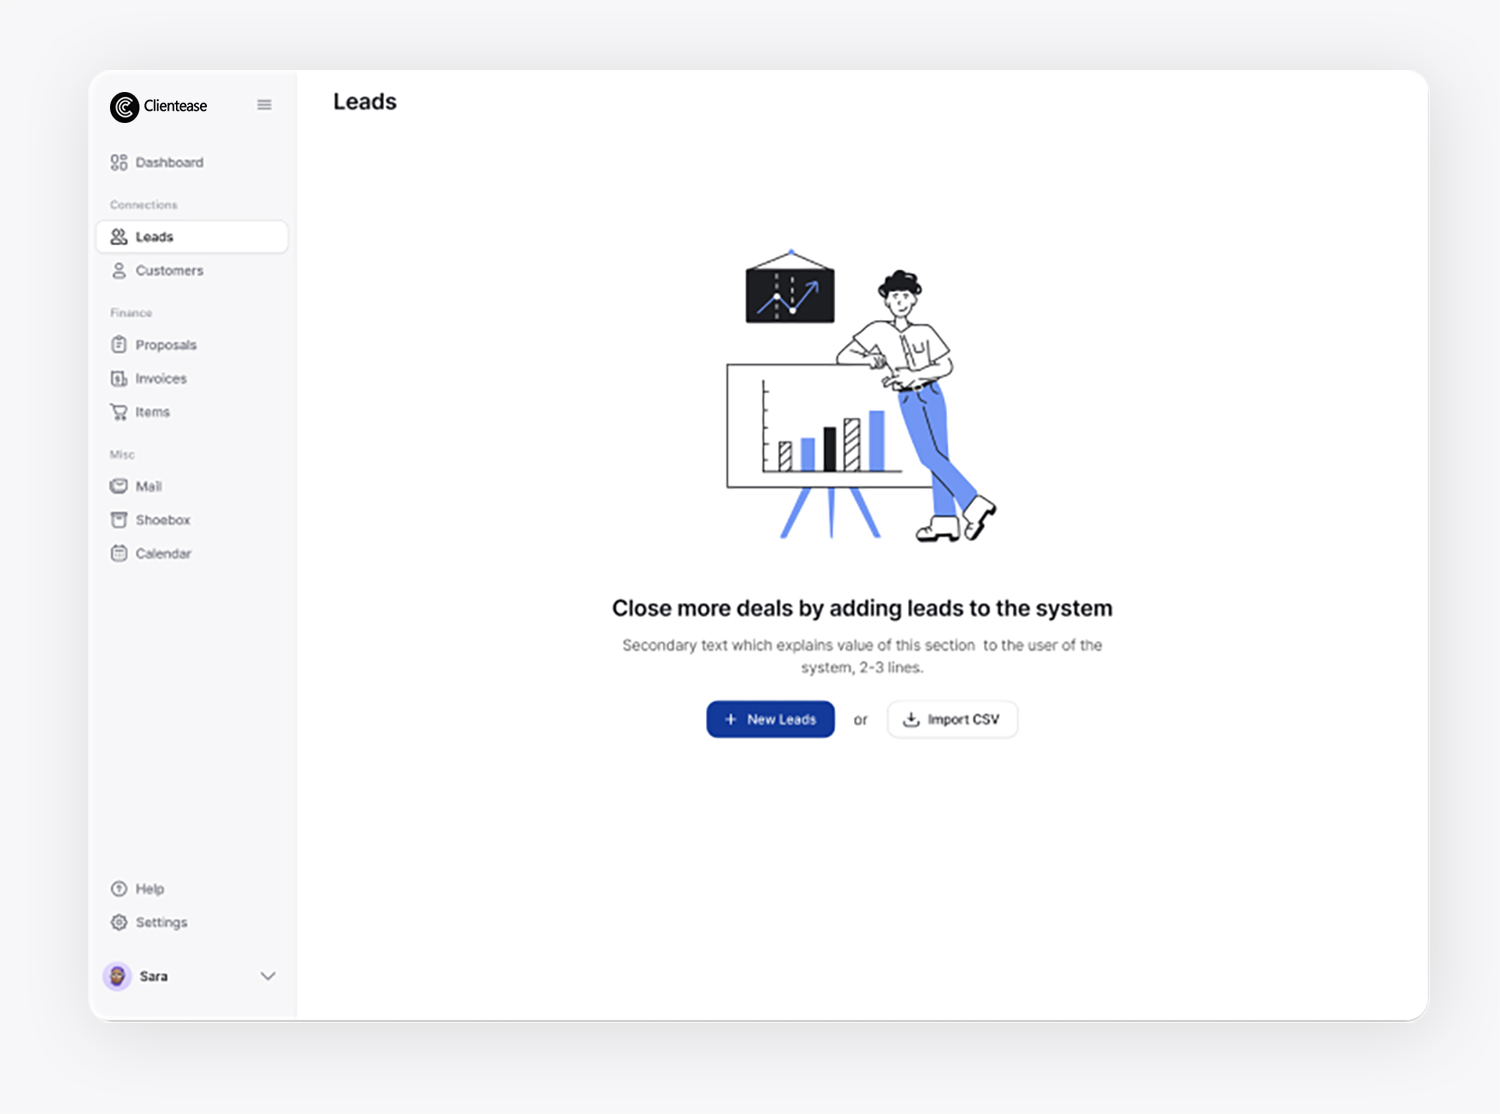The height and width of the screenshot is (1114, 1500).
Task: Click the Shoebox archive icon
Action: (x=119, y=520)
